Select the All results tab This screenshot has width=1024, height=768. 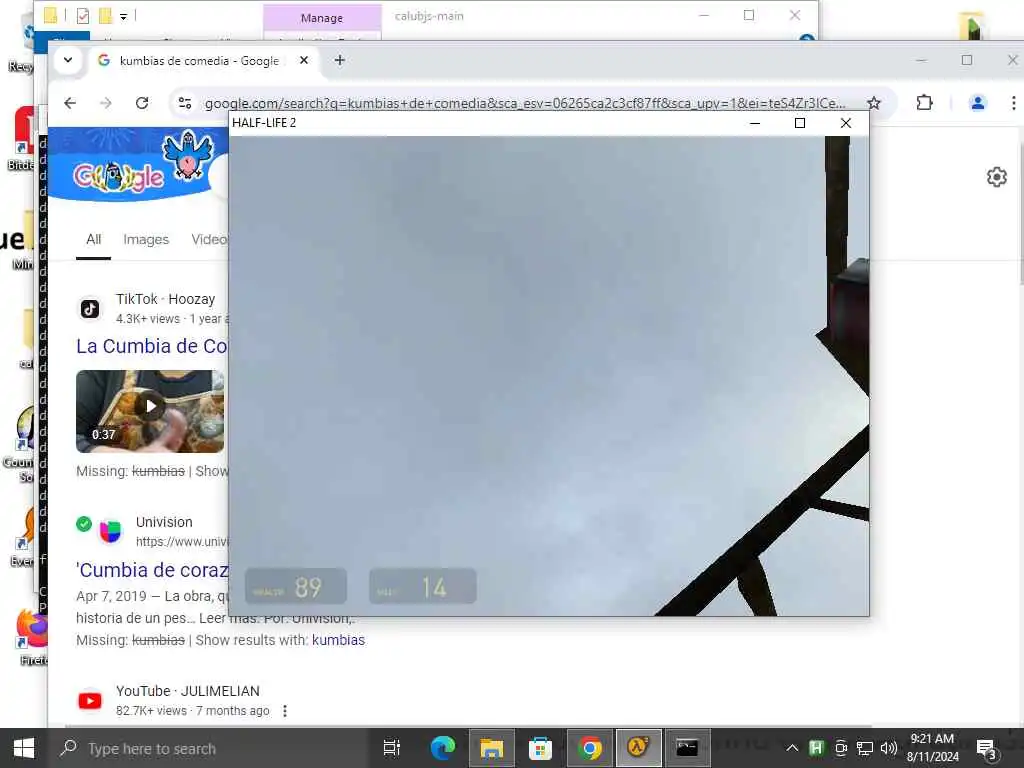tap(93, 240)
